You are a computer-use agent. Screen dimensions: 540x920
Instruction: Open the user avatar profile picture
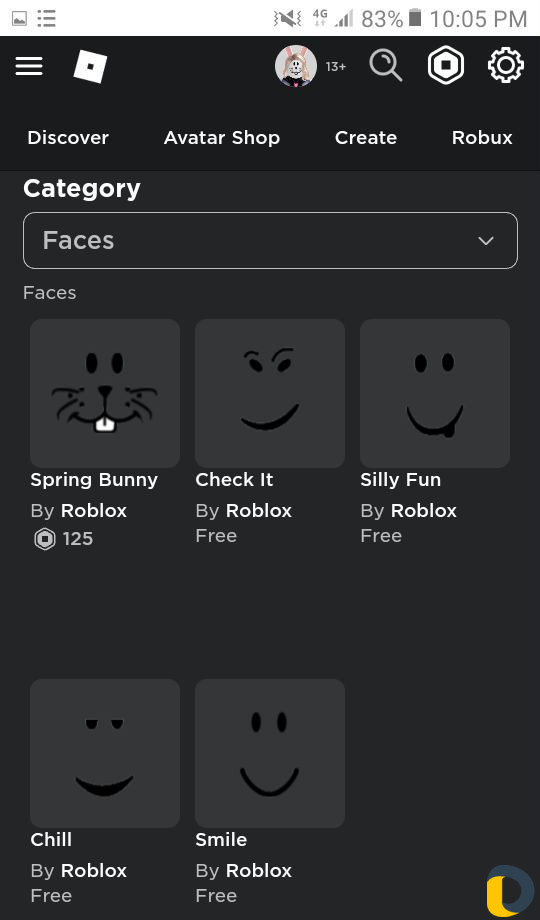point(296,66)
